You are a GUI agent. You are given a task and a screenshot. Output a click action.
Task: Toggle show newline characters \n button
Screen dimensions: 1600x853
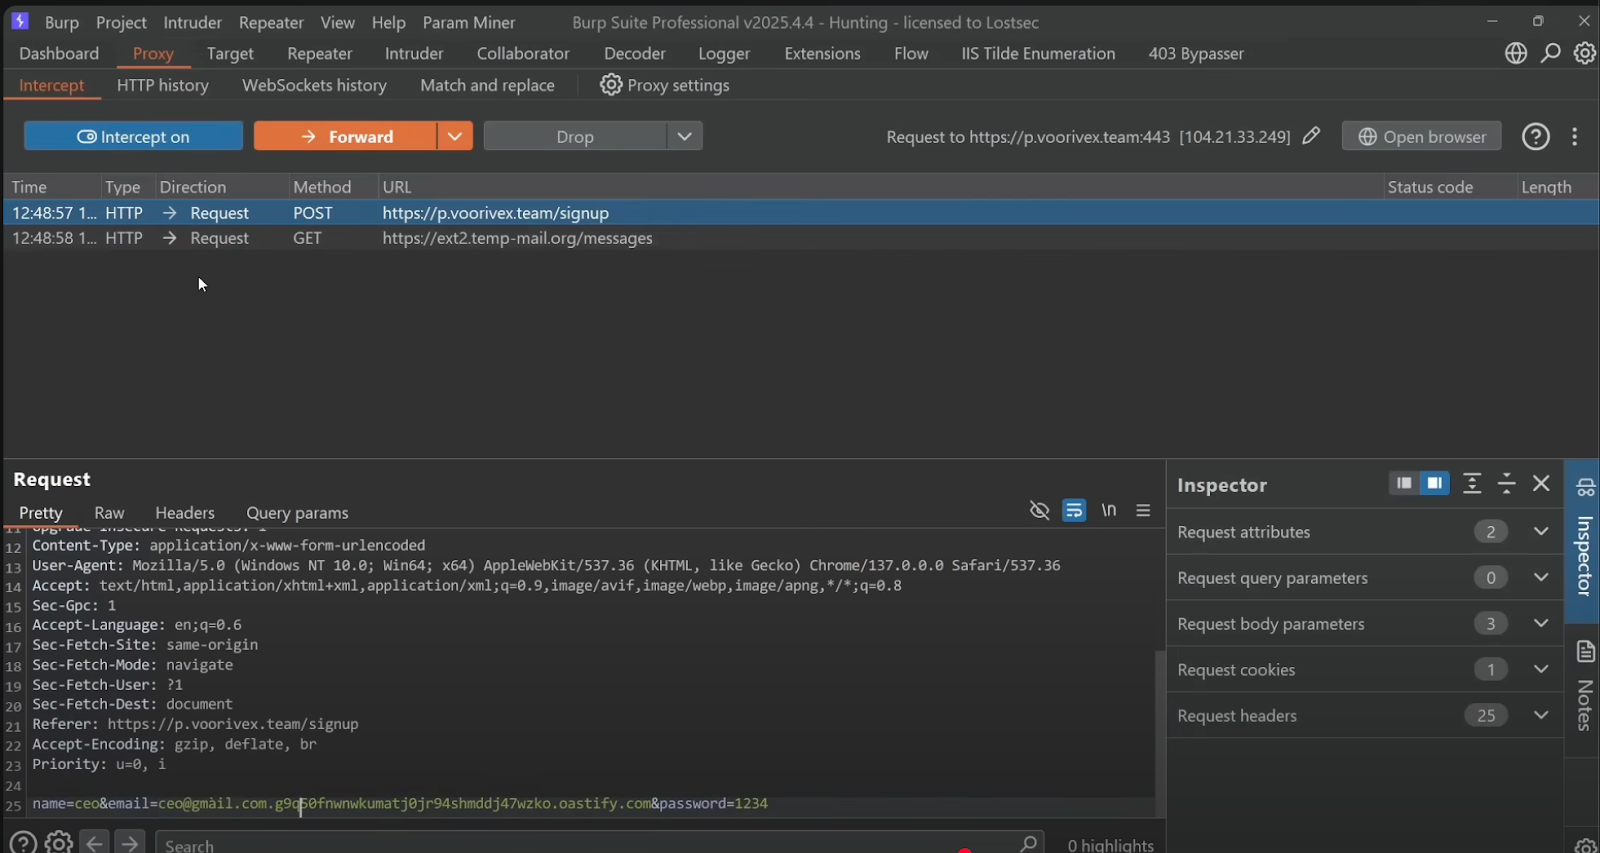(x=1109, y=510)
